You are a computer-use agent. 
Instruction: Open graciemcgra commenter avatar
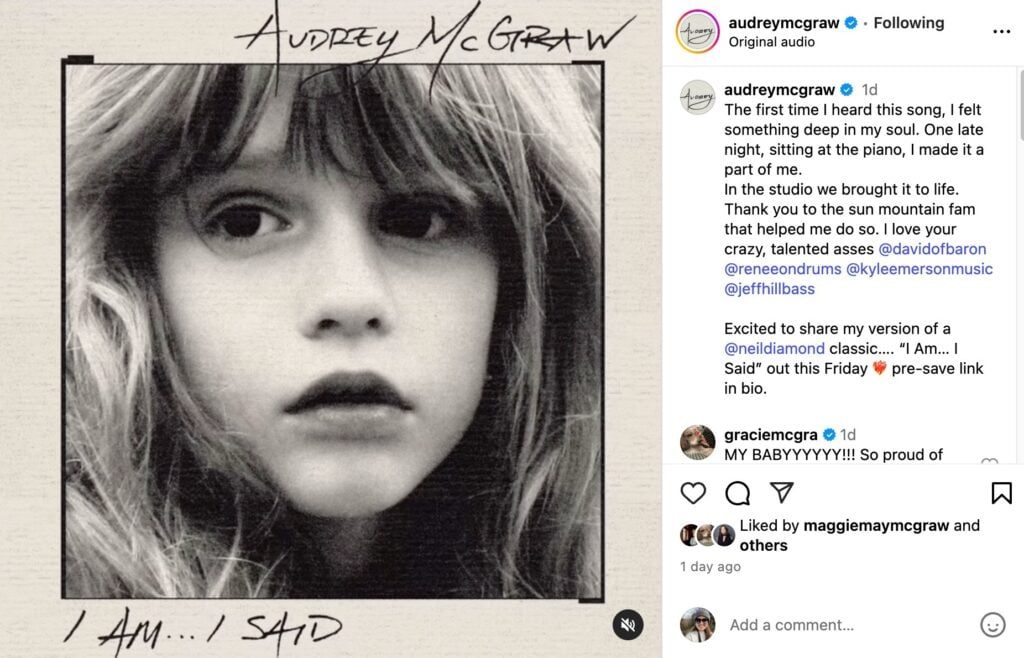pos(697,442)
